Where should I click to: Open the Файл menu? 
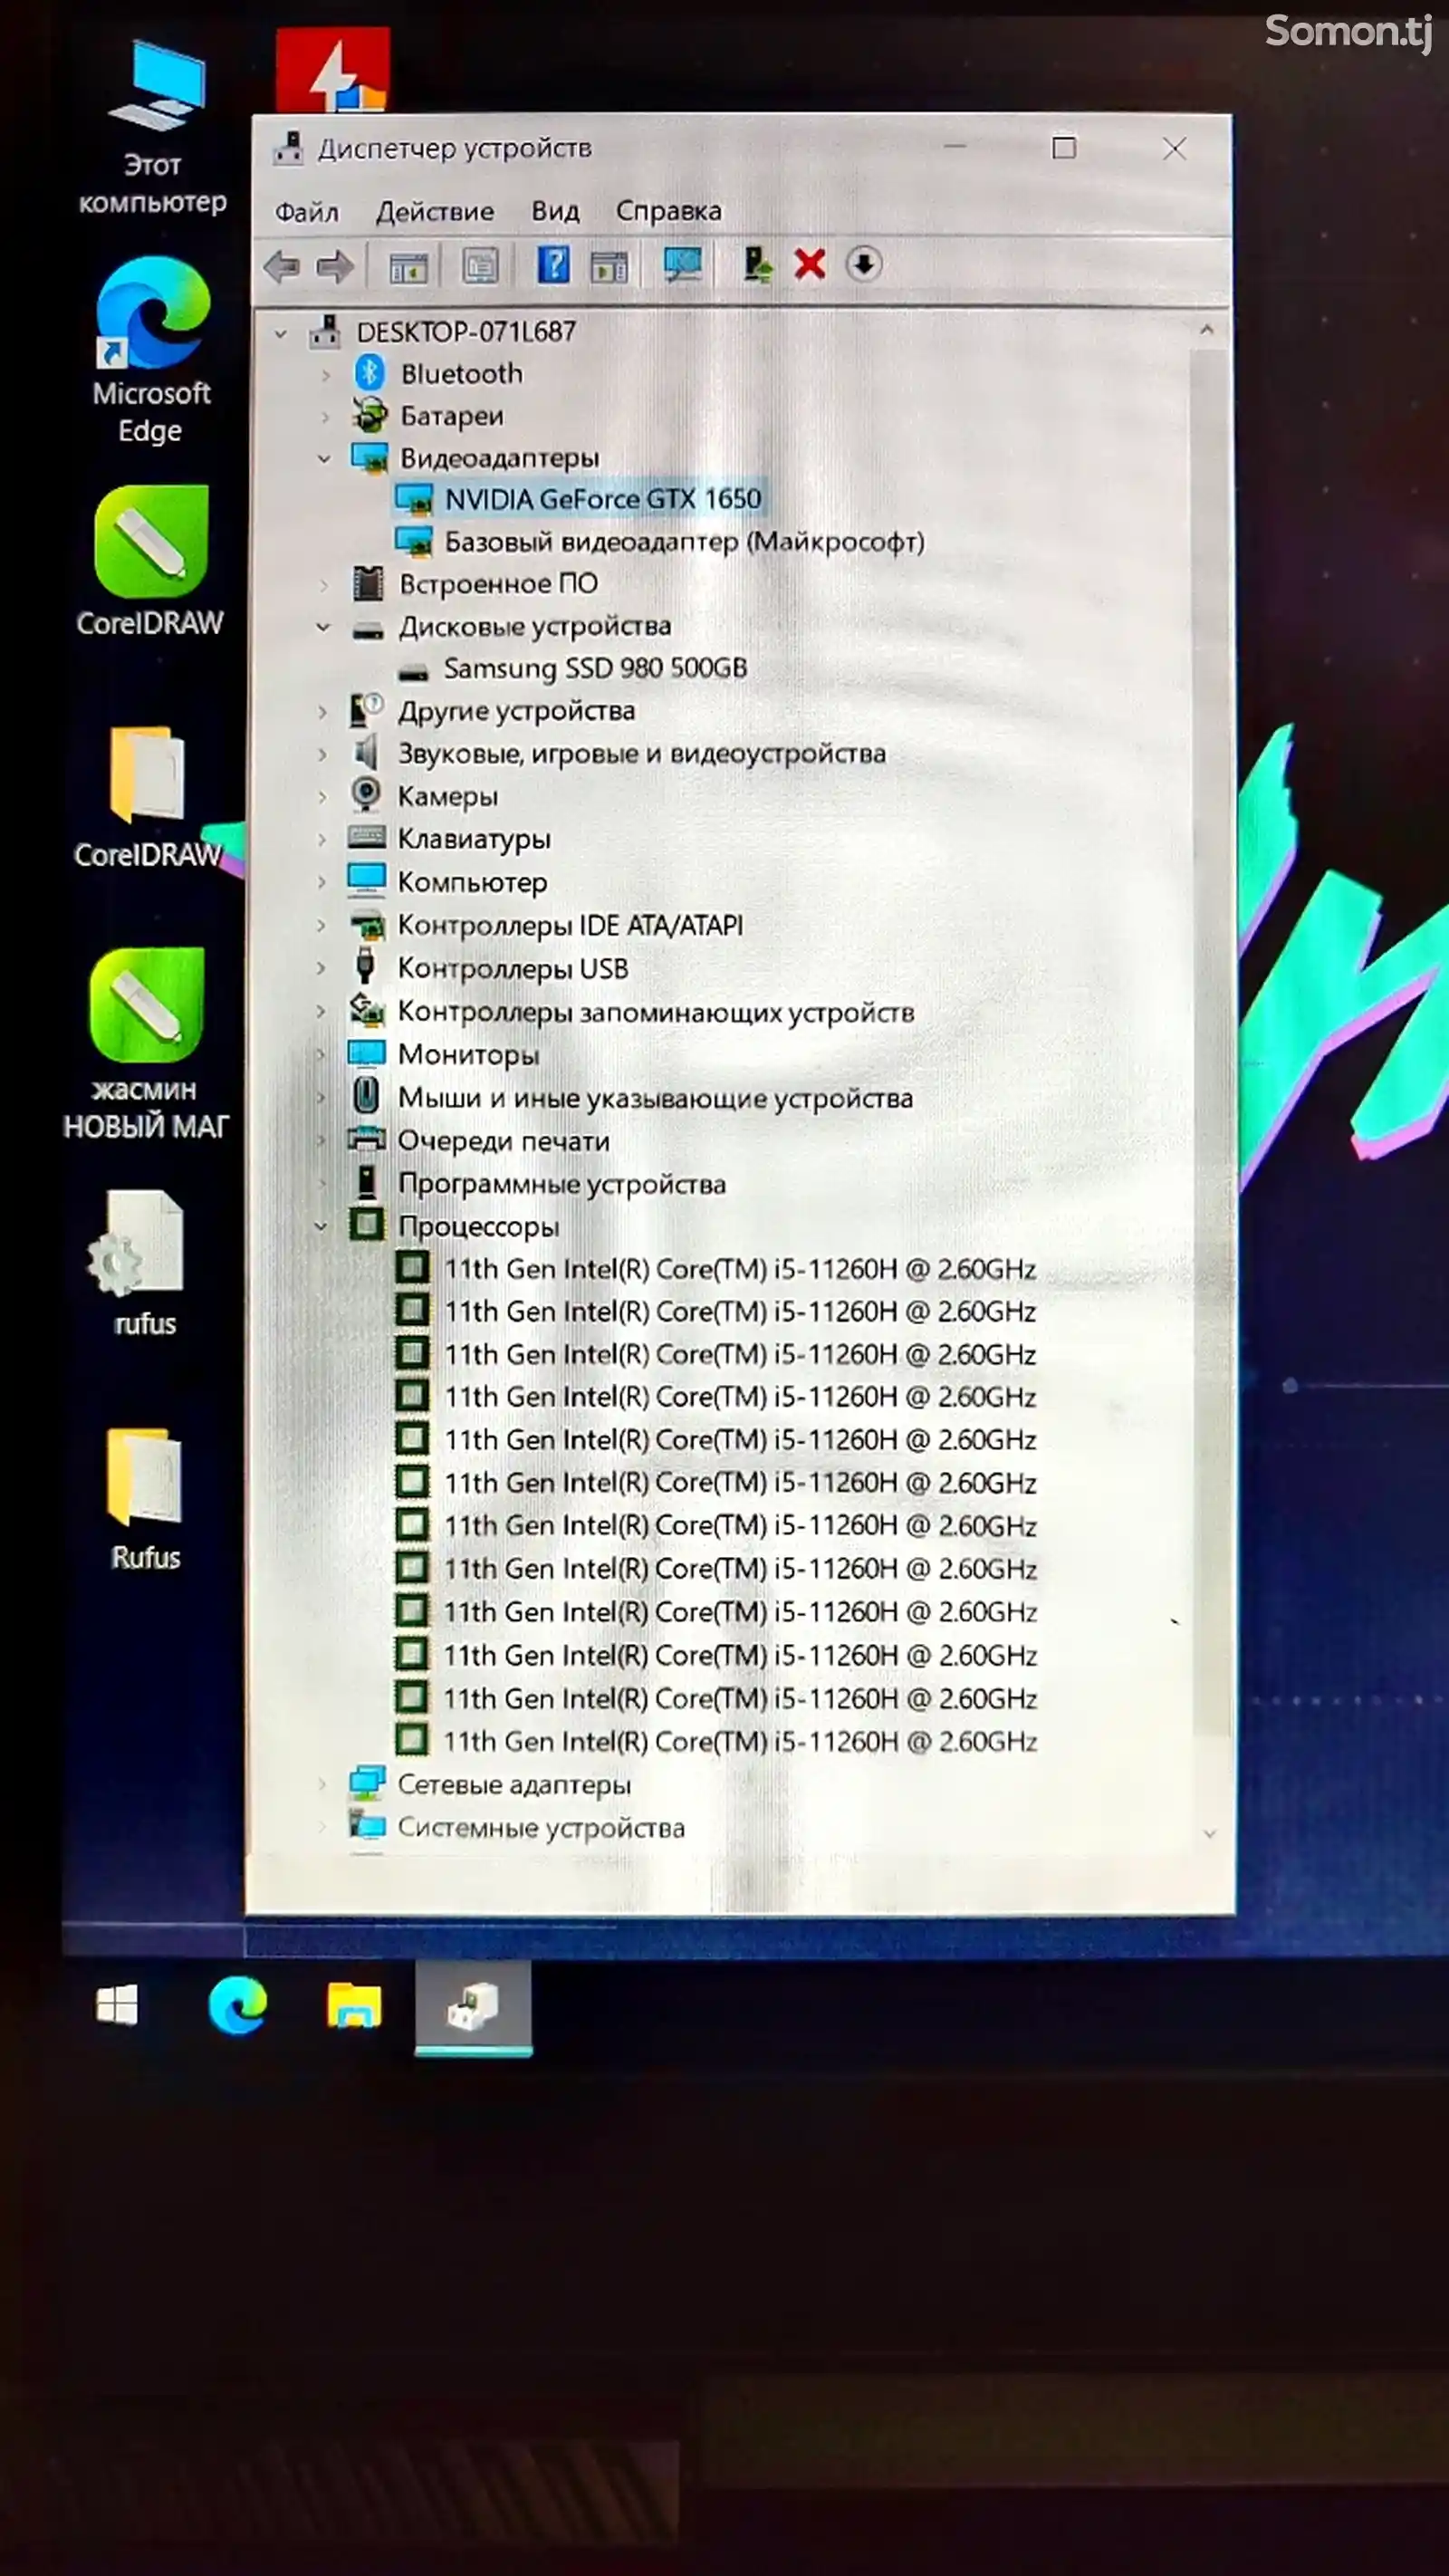click(x=306, y=212)
